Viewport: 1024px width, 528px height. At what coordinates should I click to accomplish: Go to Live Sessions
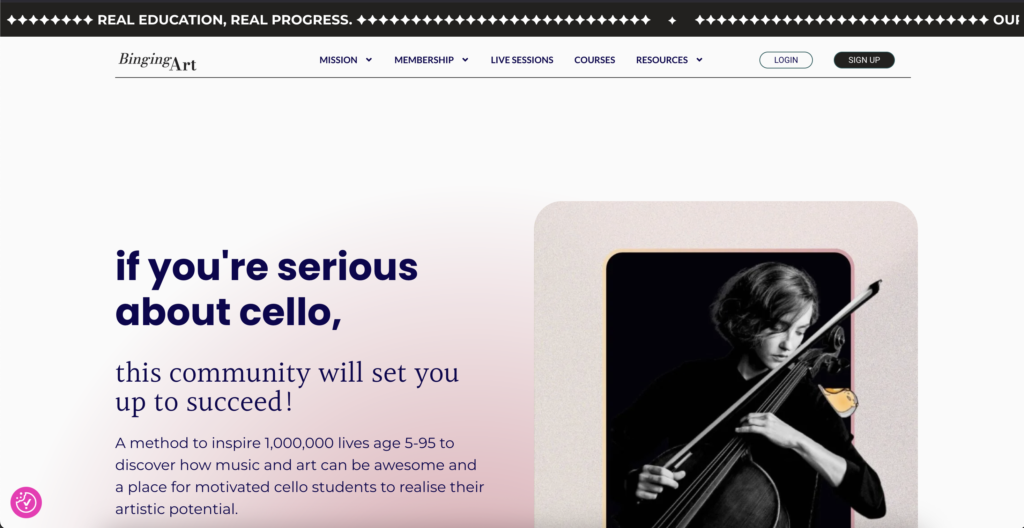coord(522,60)
